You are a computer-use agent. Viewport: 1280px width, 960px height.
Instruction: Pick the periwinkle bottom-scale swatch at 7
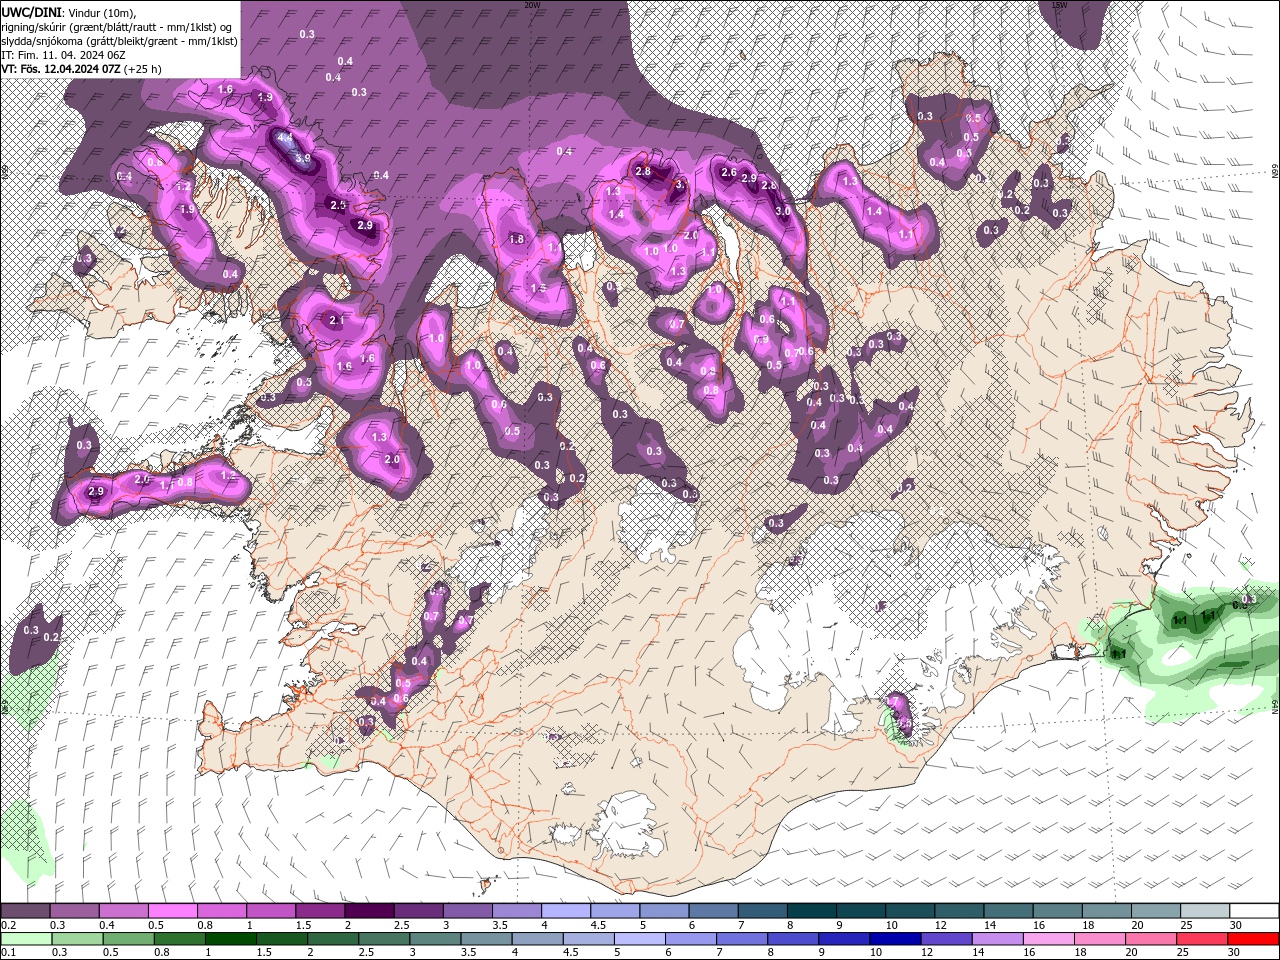[x=743, y=938]
